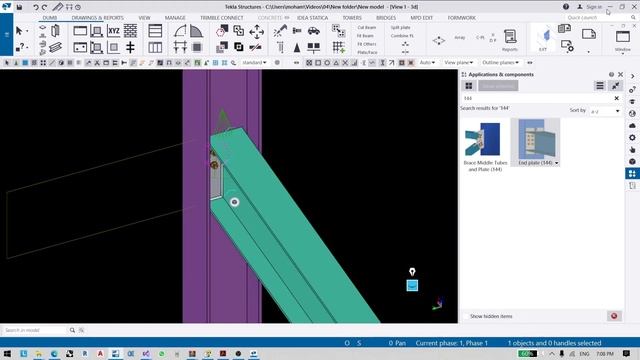
Task: Open the MANAGE ribbon tab
Action: (175, 18)
